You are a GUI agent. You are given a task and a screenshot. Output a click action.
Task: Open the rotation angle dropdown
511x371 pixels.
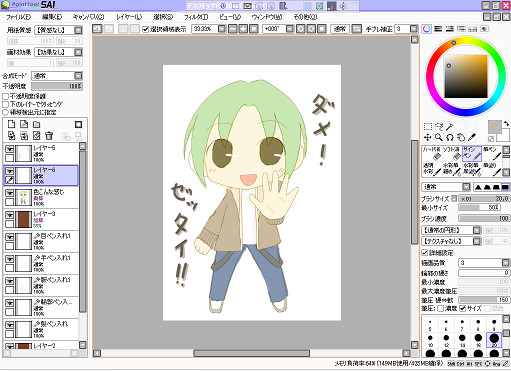pos(290,29)
